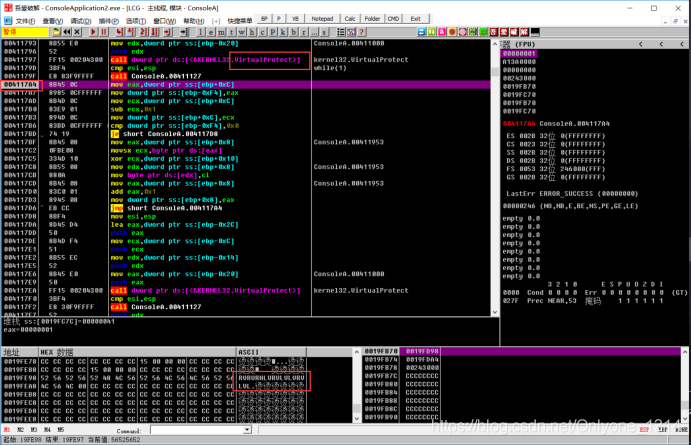
Task: Open the 调试(D) menu
Action: click(x=81, y=21)
